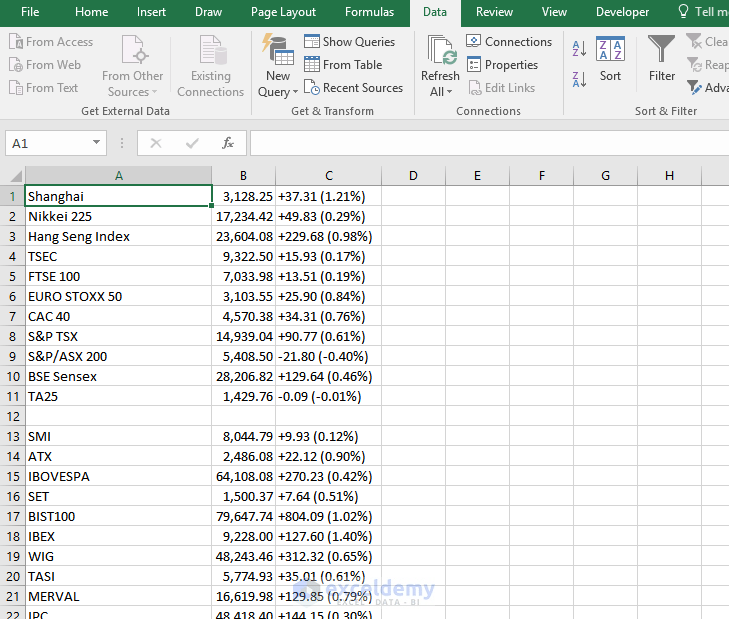Screen dimensions: 729x619
Task: Expand the Name Box dropdown arrow
Action: 96,142
